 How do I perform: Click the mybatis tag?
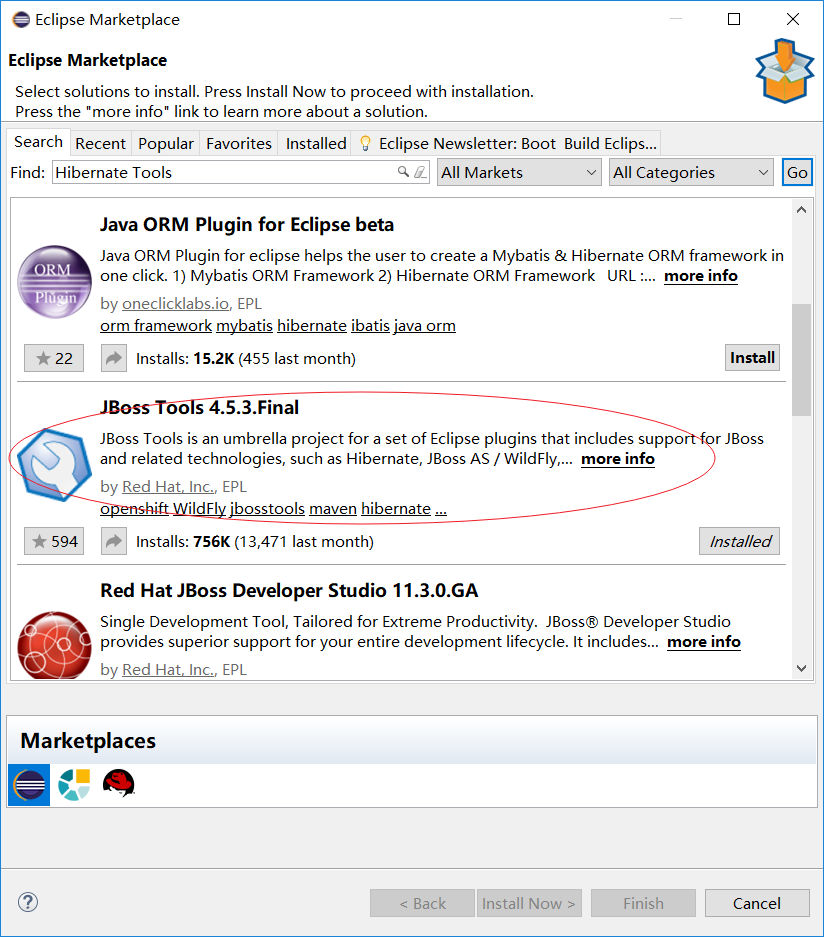pos(244,326)
